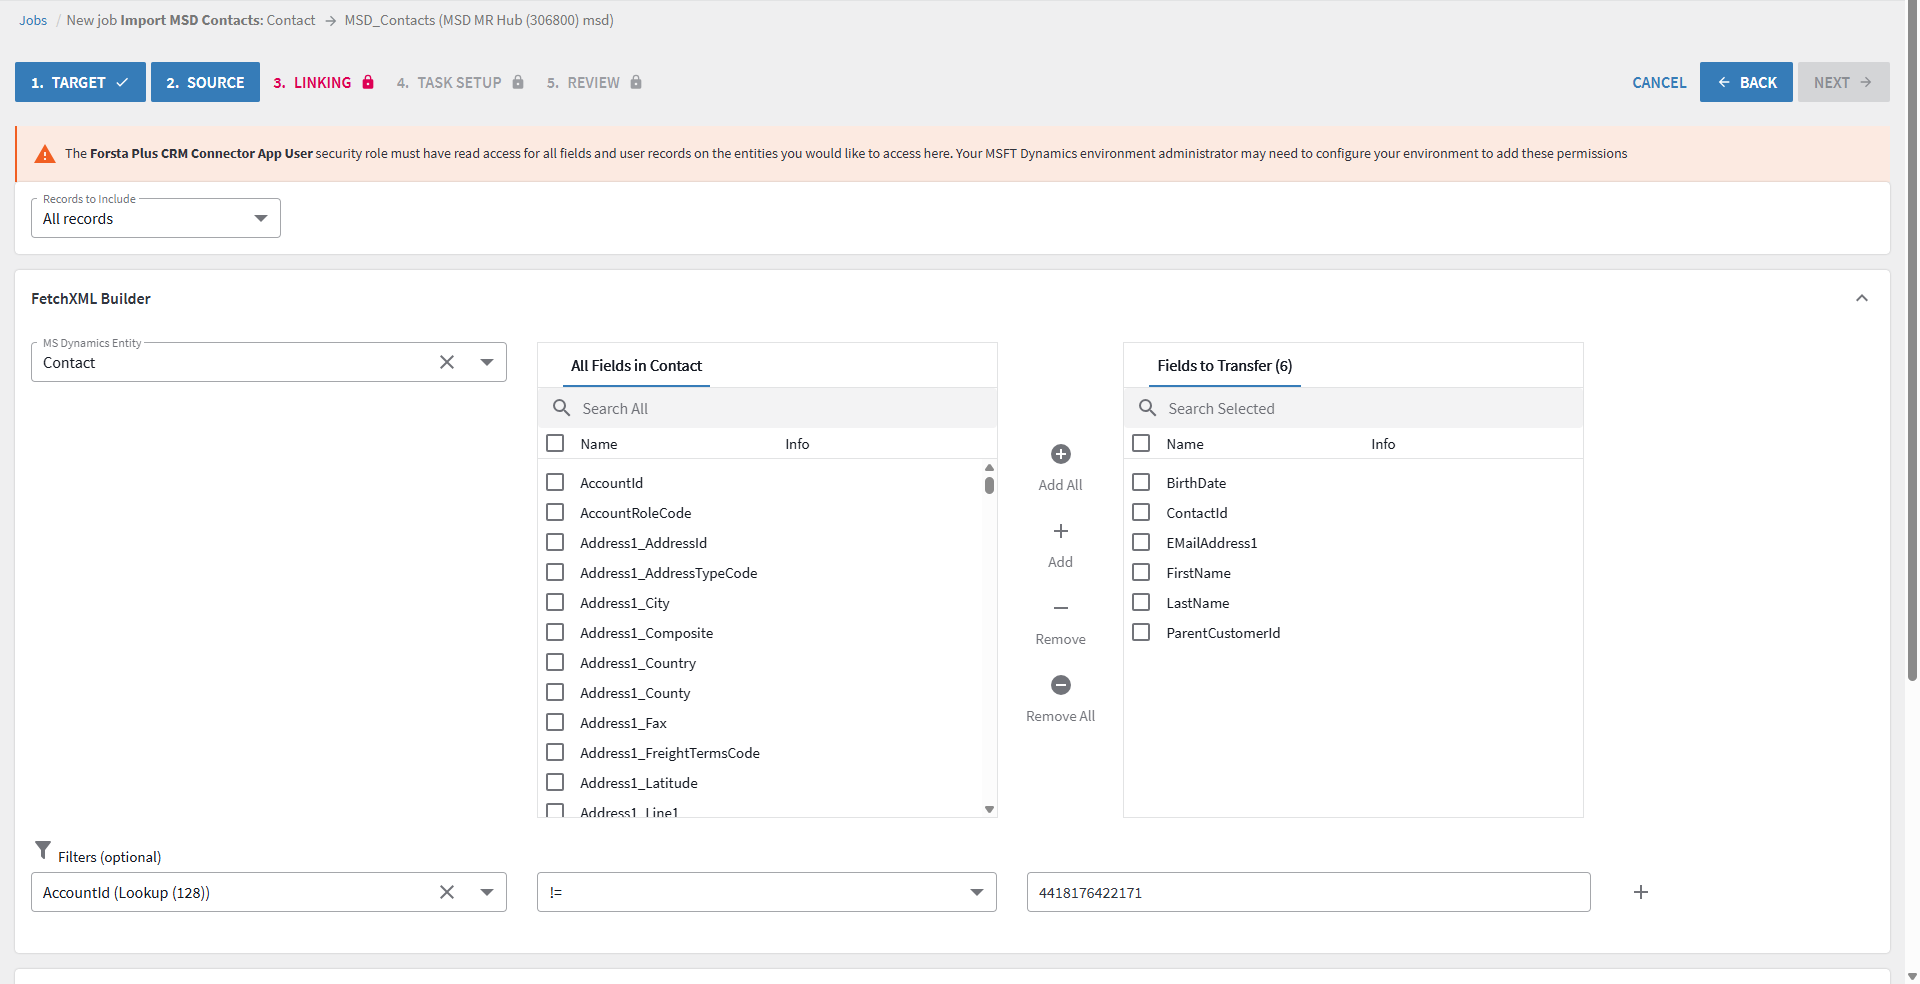Click the search magnifier in All Fields
The image size is (1920, 984).
(562, 408)
